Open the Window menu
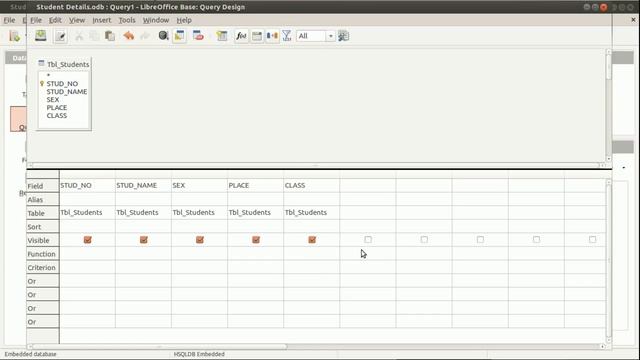Image resolution: width=640 pixels, height=360 pixels. (x=156, y=20)
